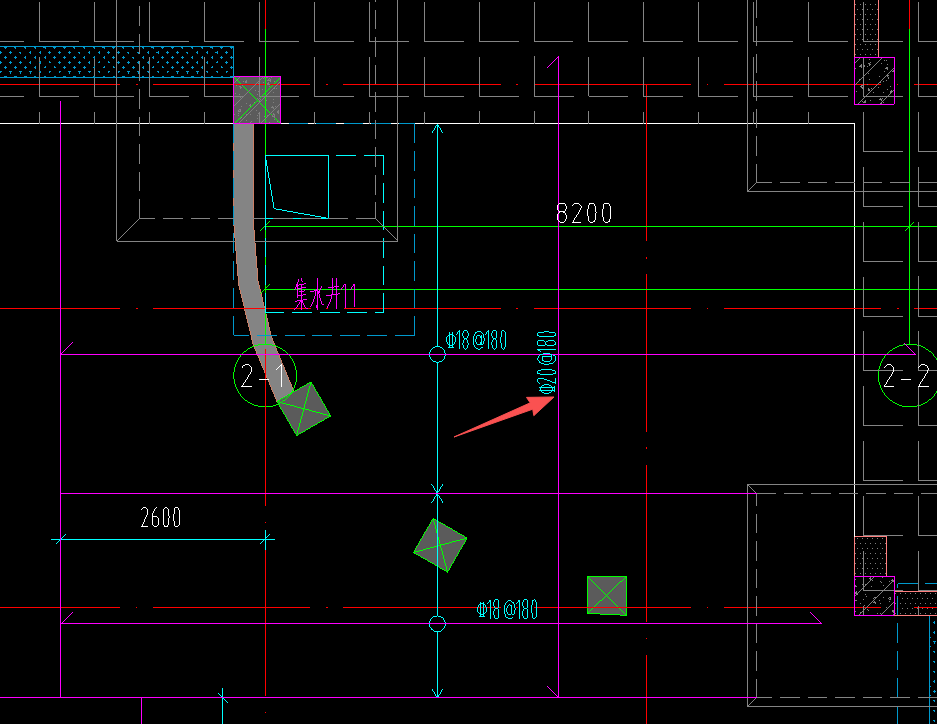The height and width of the screenshot is (724, 937).
Task: Select the upper Φ18@180 rebar label
Action: pos(476,340)
